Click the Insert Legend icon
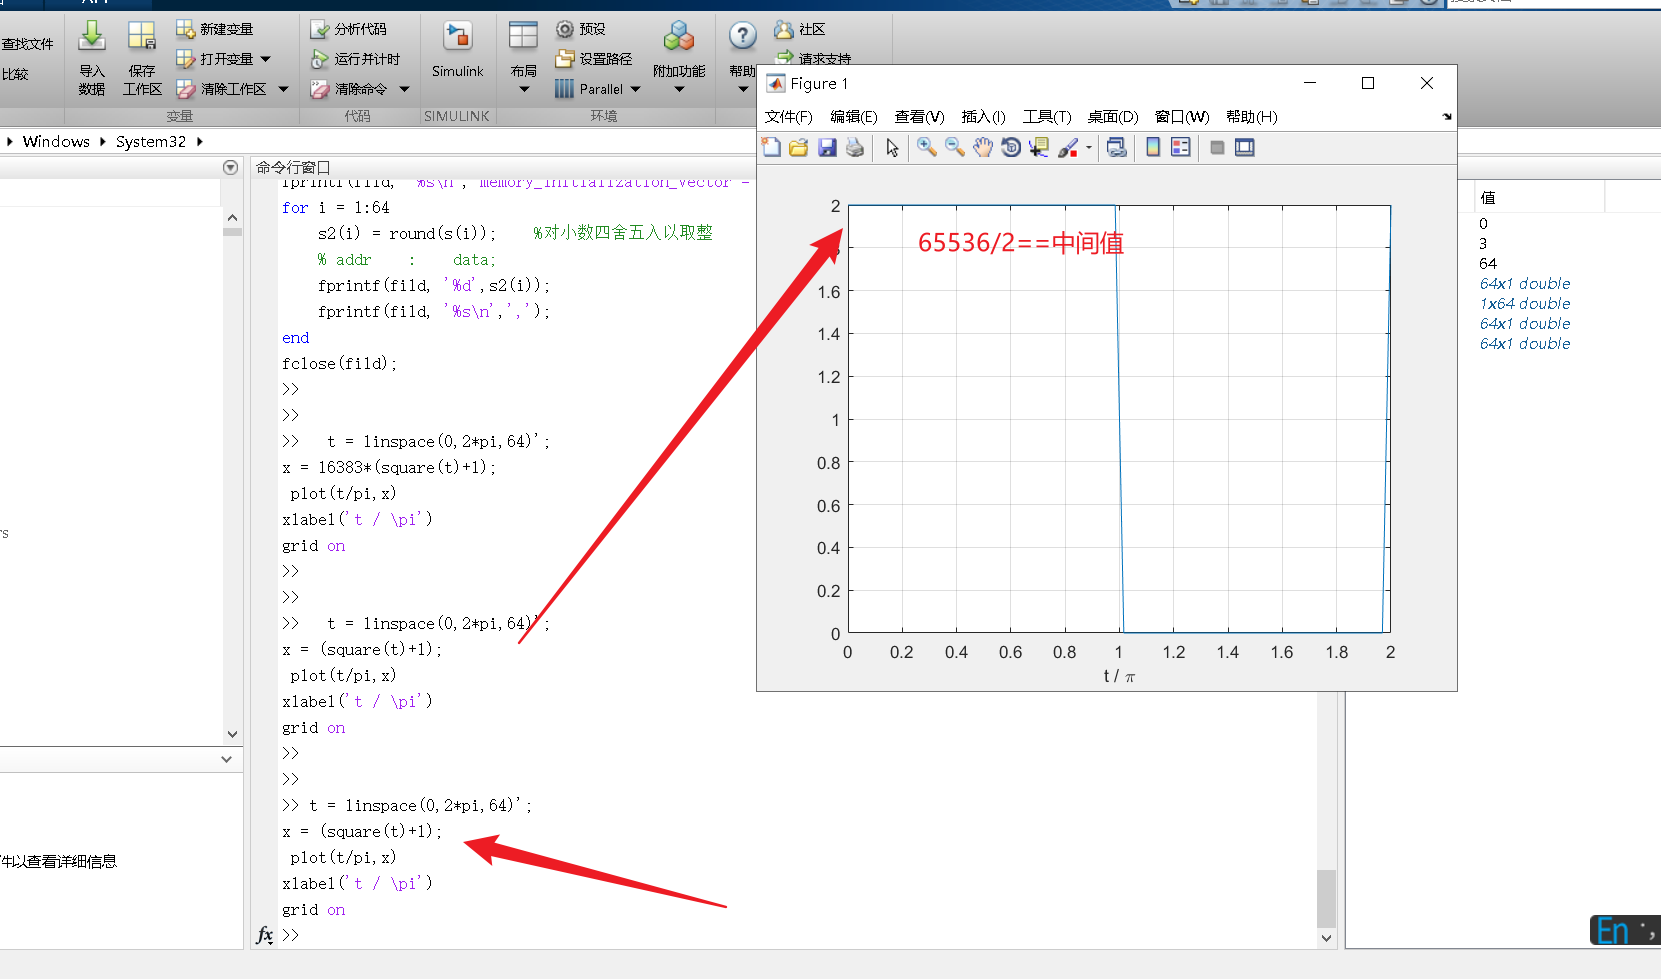 1181,147
